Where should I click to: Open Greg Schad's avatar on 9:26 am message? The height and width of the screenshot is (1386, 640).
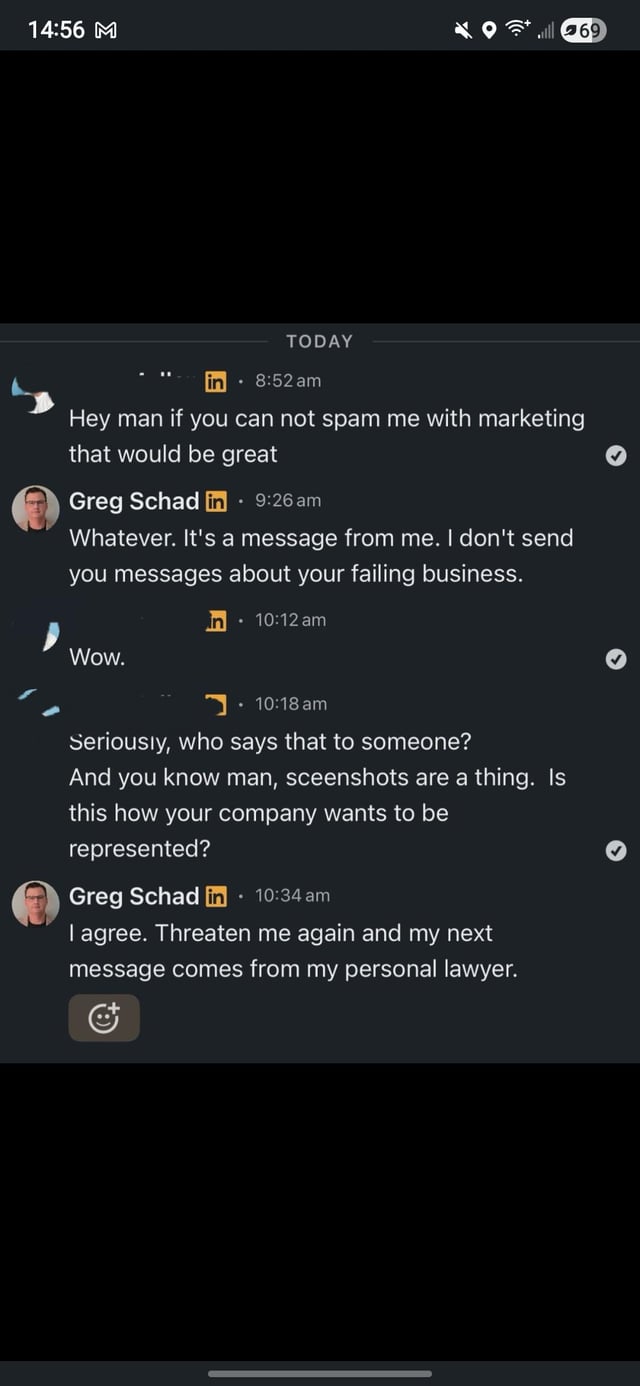pyautogui.click(x=35, y=508)
